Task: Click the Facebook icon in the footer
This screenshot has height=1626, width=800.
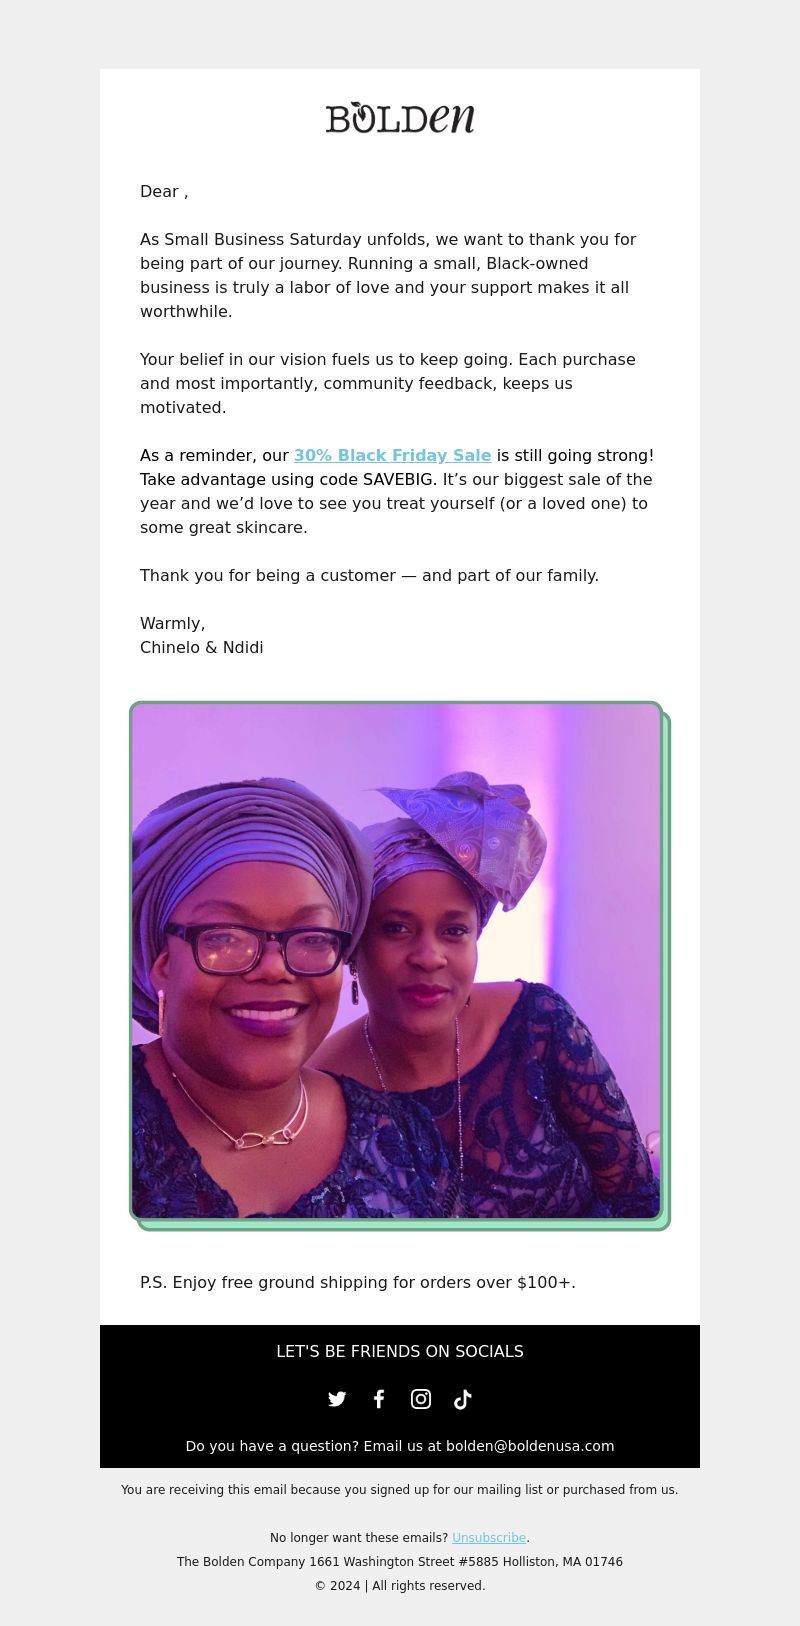Action: coord(379,1399)
